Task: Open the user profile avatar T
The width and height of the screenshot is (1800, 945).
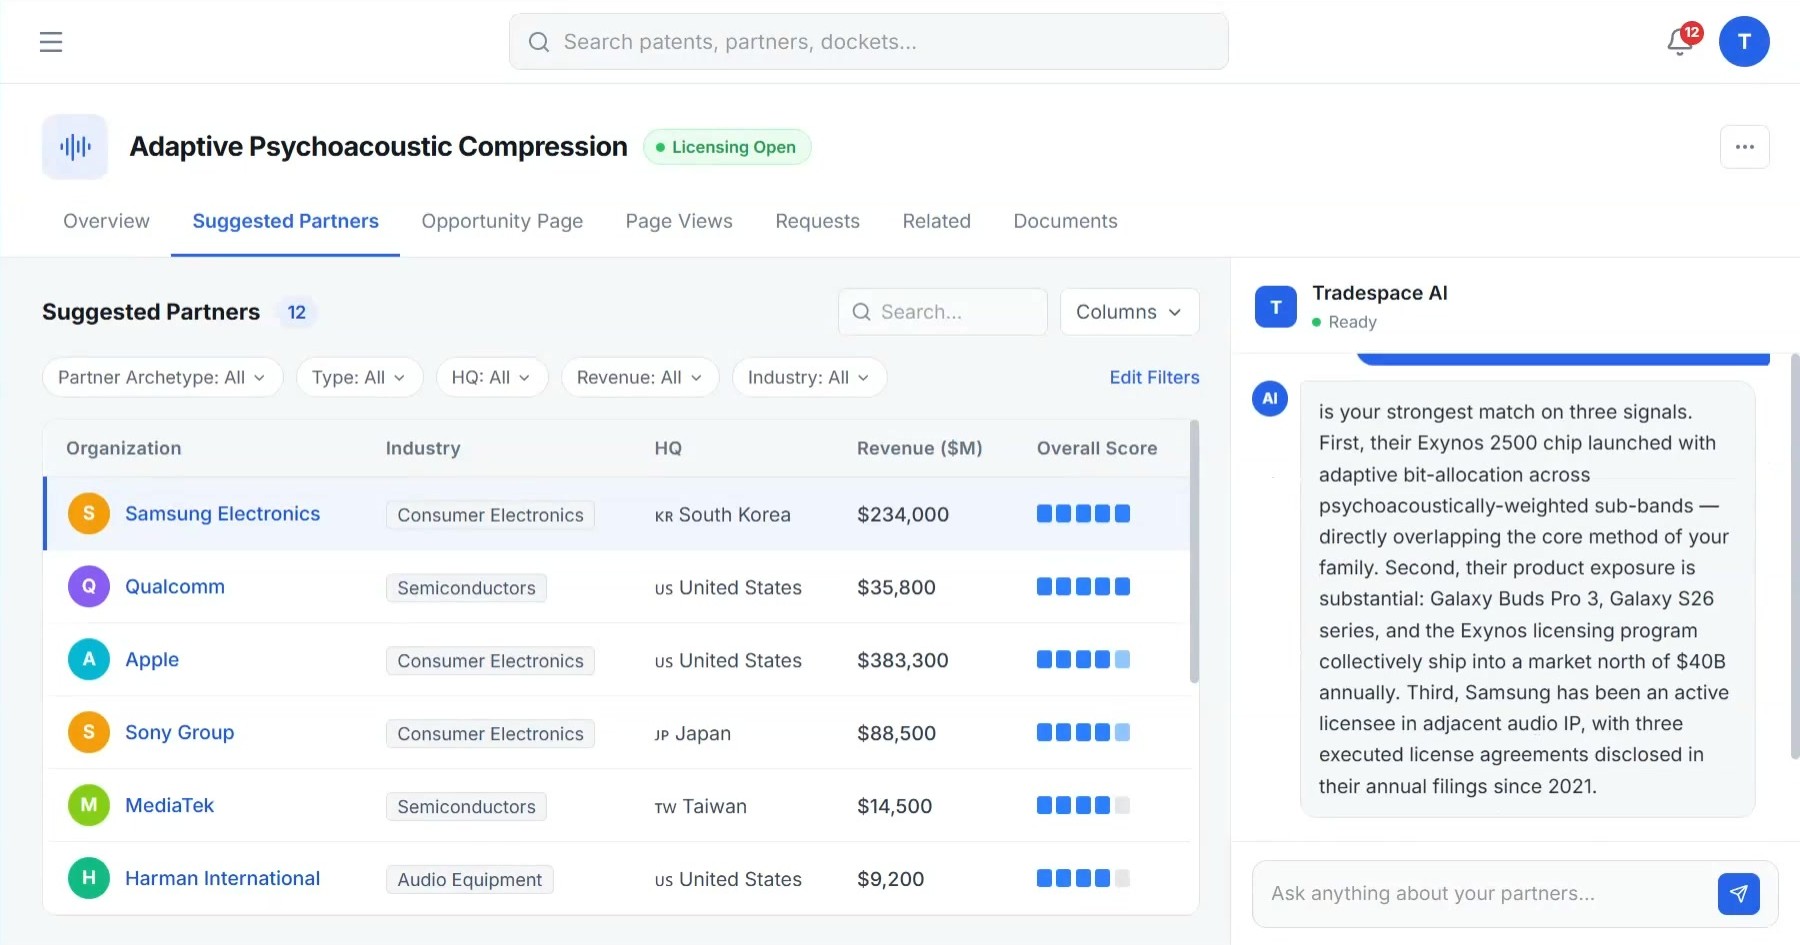Action: coord(1744,41)
